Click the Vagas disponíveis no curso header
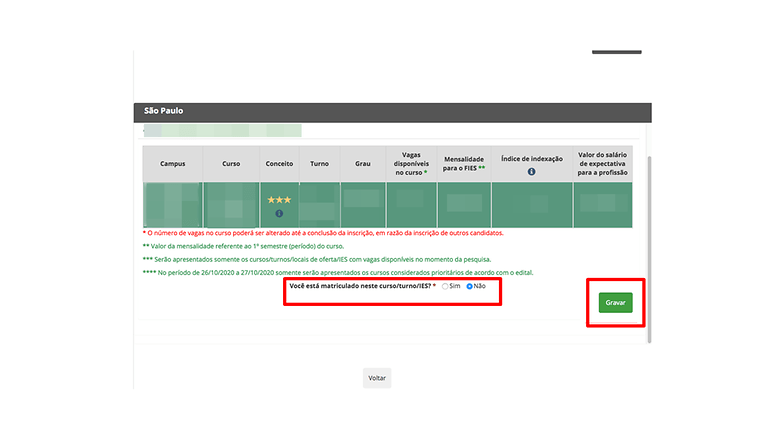 tap(411, 164)
